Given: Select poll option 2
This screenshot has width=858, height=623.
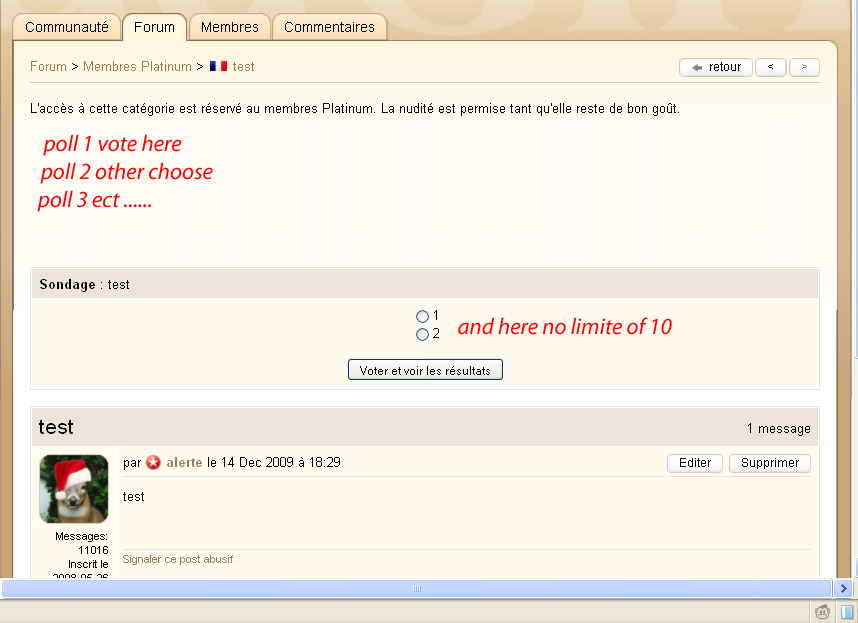Looking at the screenshot, I should coord(422,334).
